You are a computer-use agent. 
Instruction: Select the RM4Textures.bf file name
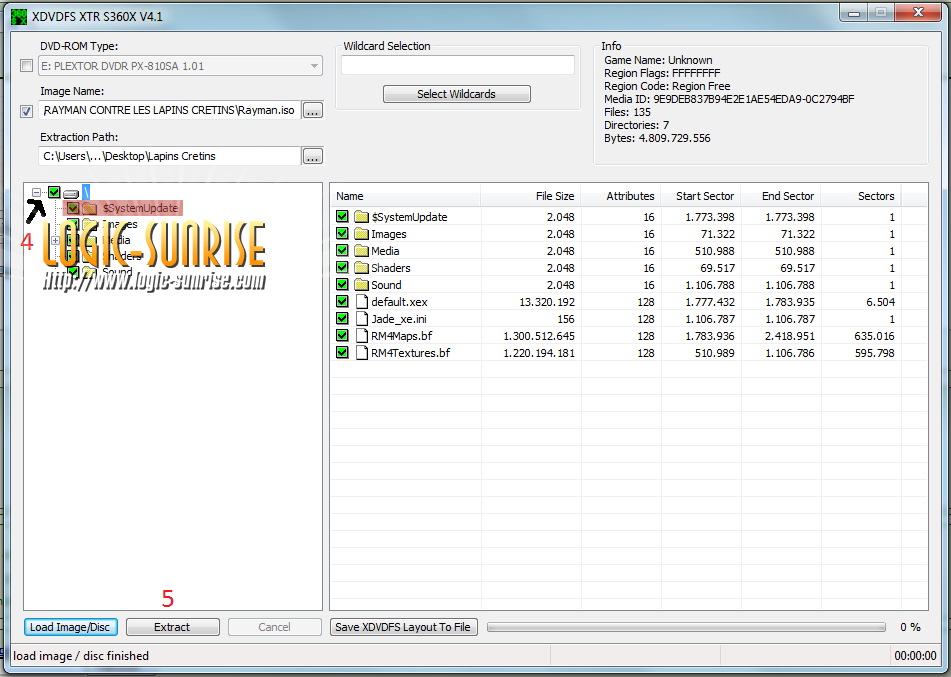coord(411,352)
